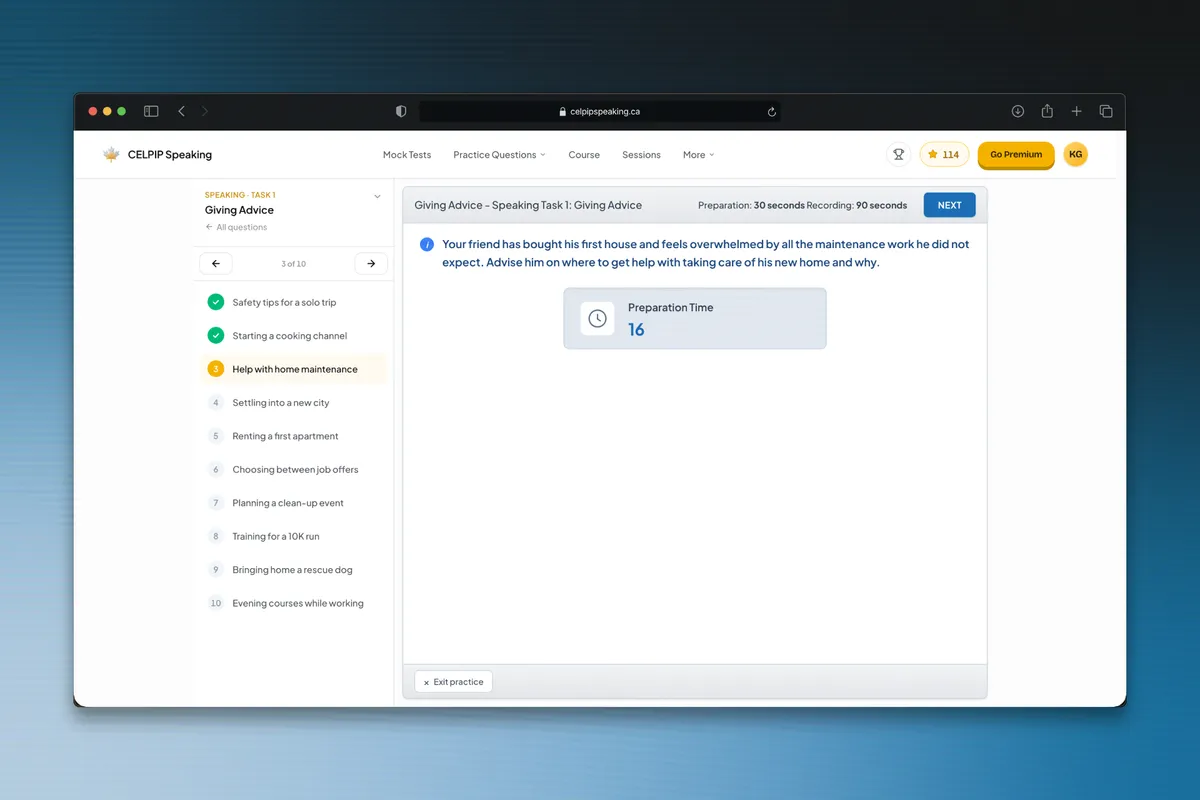Open the Sessions menu item
This screenshot has height=800, width=1200.
tap(641, 155)
